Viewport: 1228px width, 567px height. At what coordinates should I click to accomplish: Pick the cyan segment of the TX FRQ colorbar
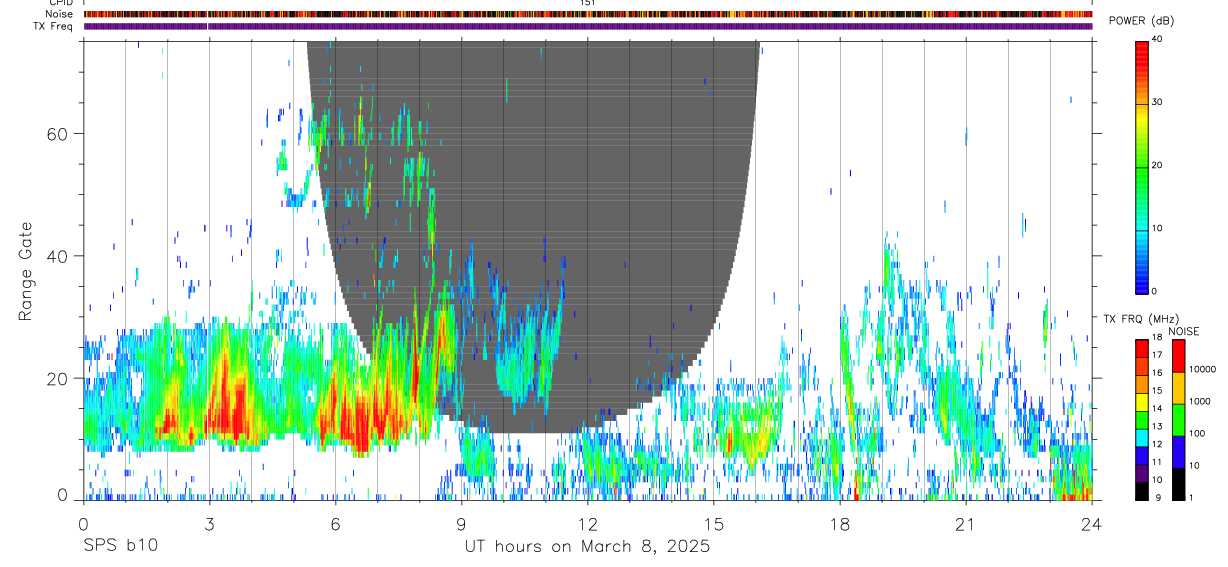(1141, 438)
